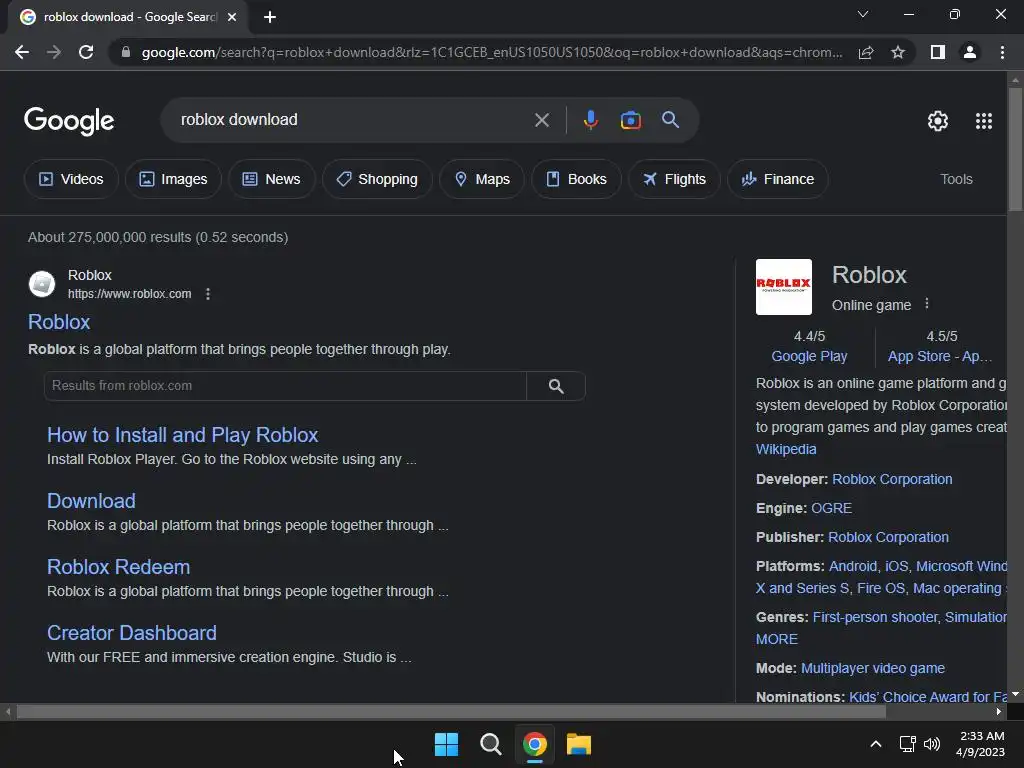The width and height of the screenshot is (1024, 768).
Task: Open the Roblox Corporation developer link
Action: point(892,479)
